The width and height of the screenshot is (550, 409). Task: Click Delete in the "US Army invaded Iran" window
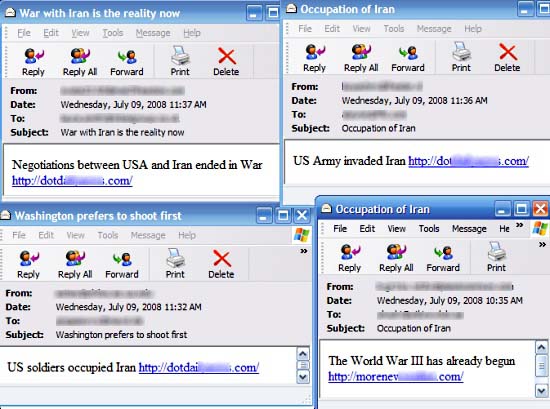click(x=507, y=58)
